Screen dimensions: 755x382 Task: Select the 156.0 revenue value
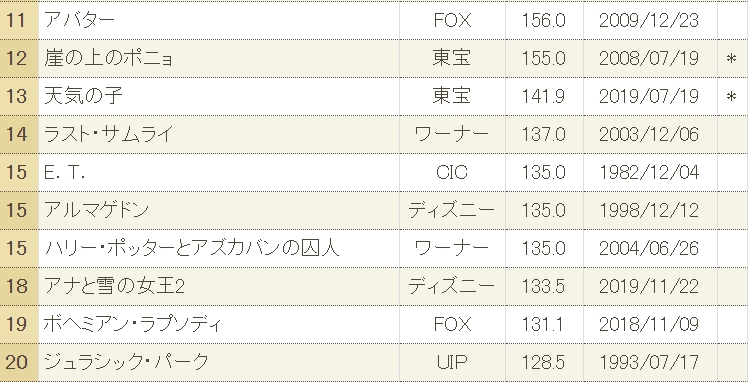544,20
